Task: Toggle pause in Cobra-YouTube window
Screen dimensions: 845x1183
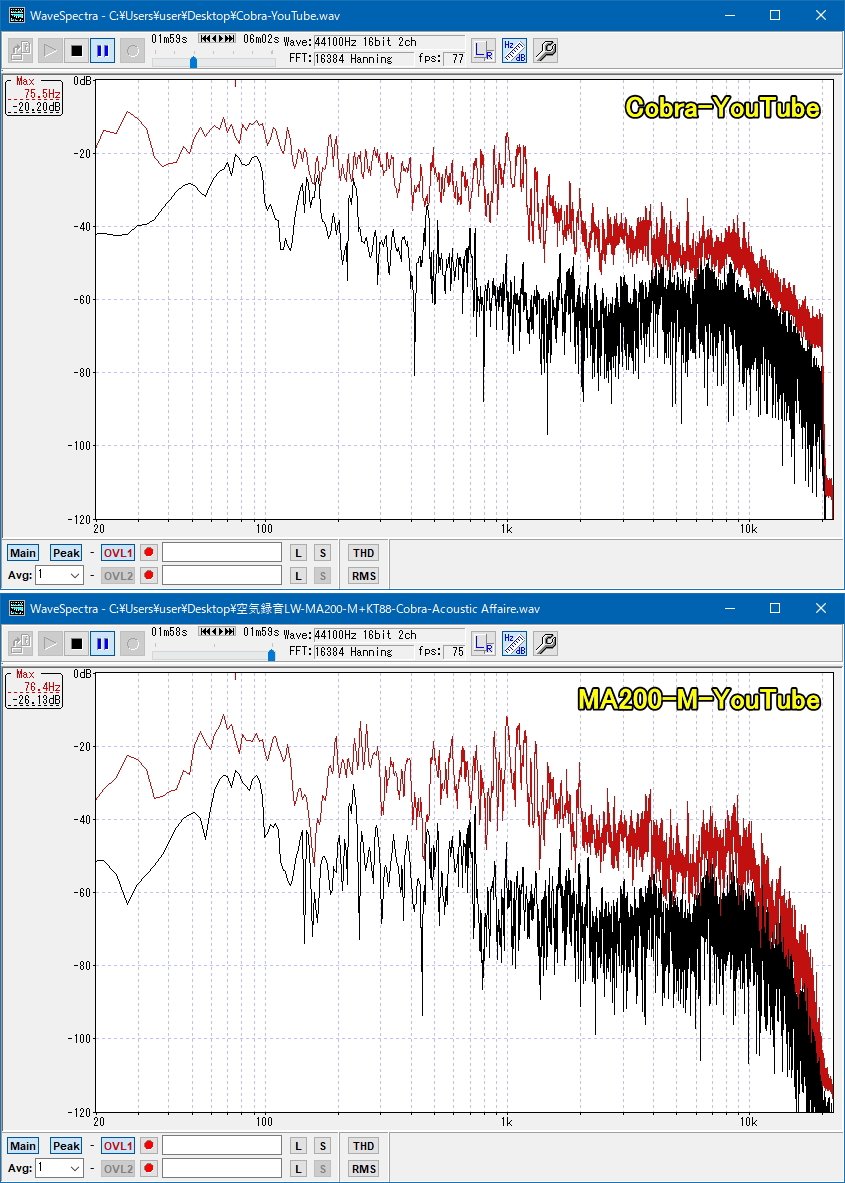Action: 103,51
